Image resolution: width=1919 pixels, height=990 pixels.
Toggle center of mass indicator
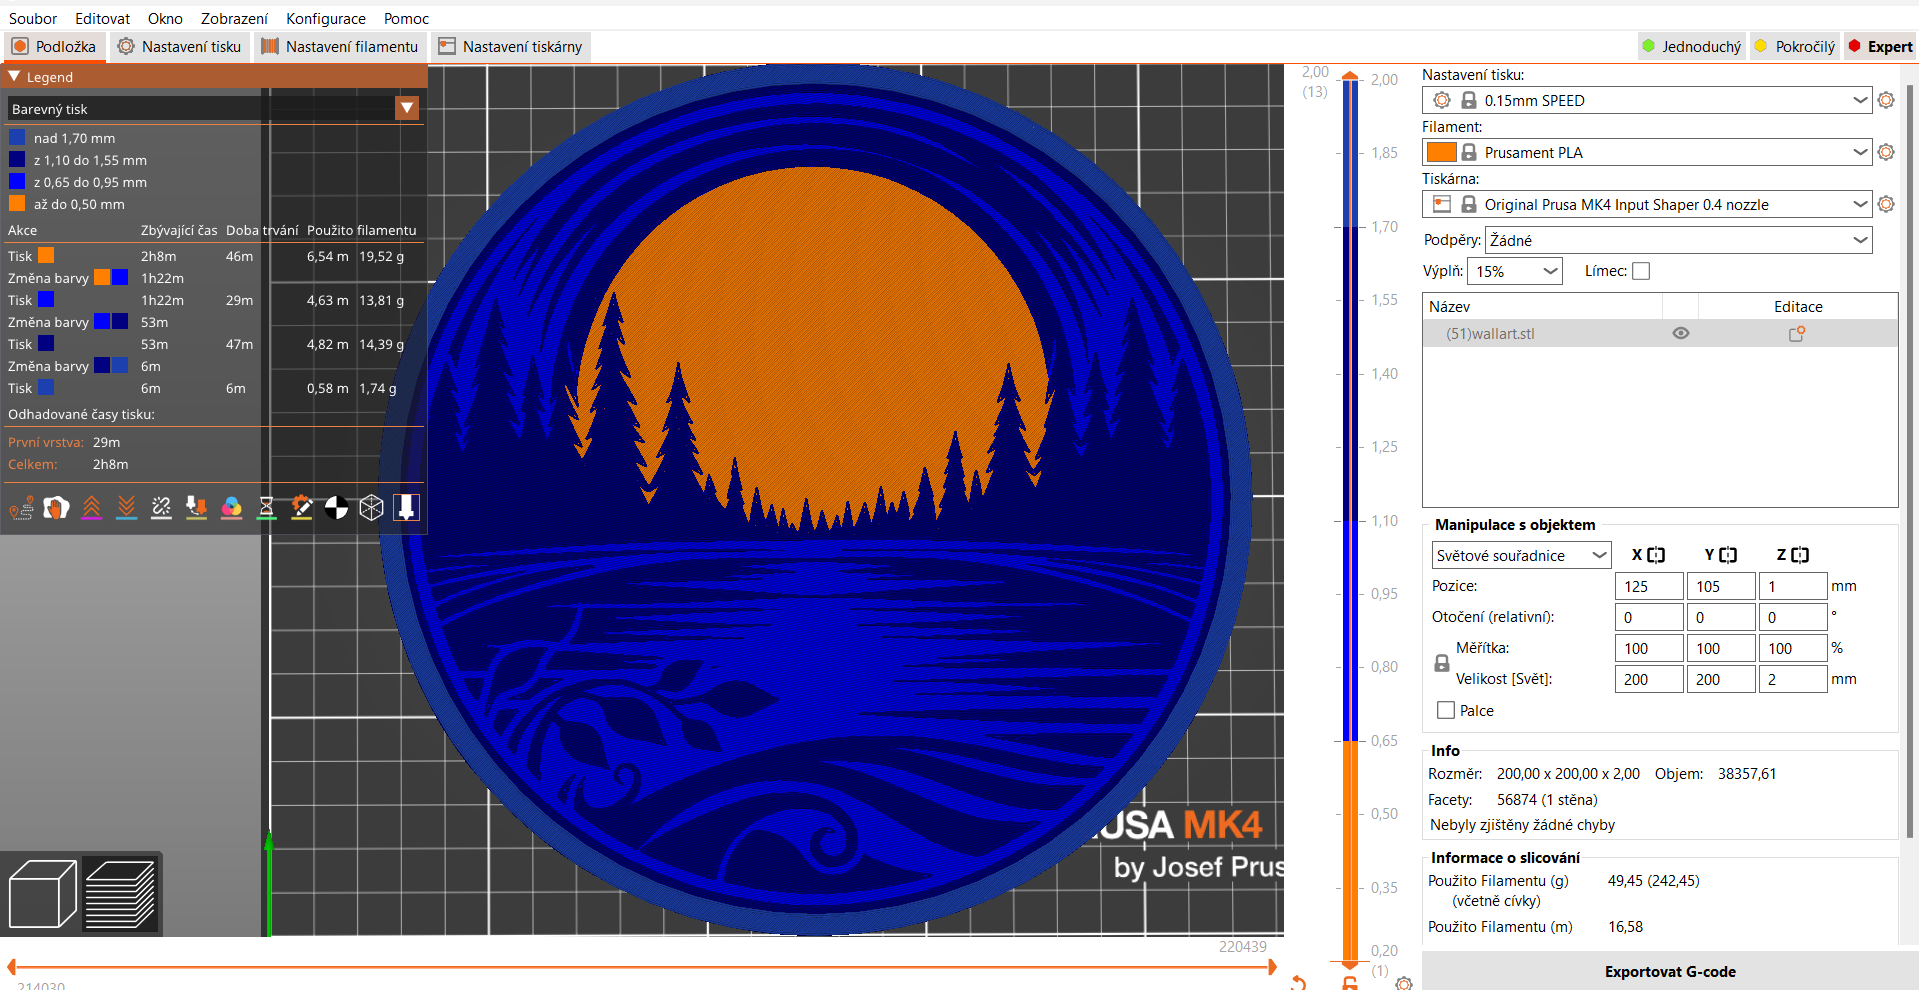[x=336, y=507]
